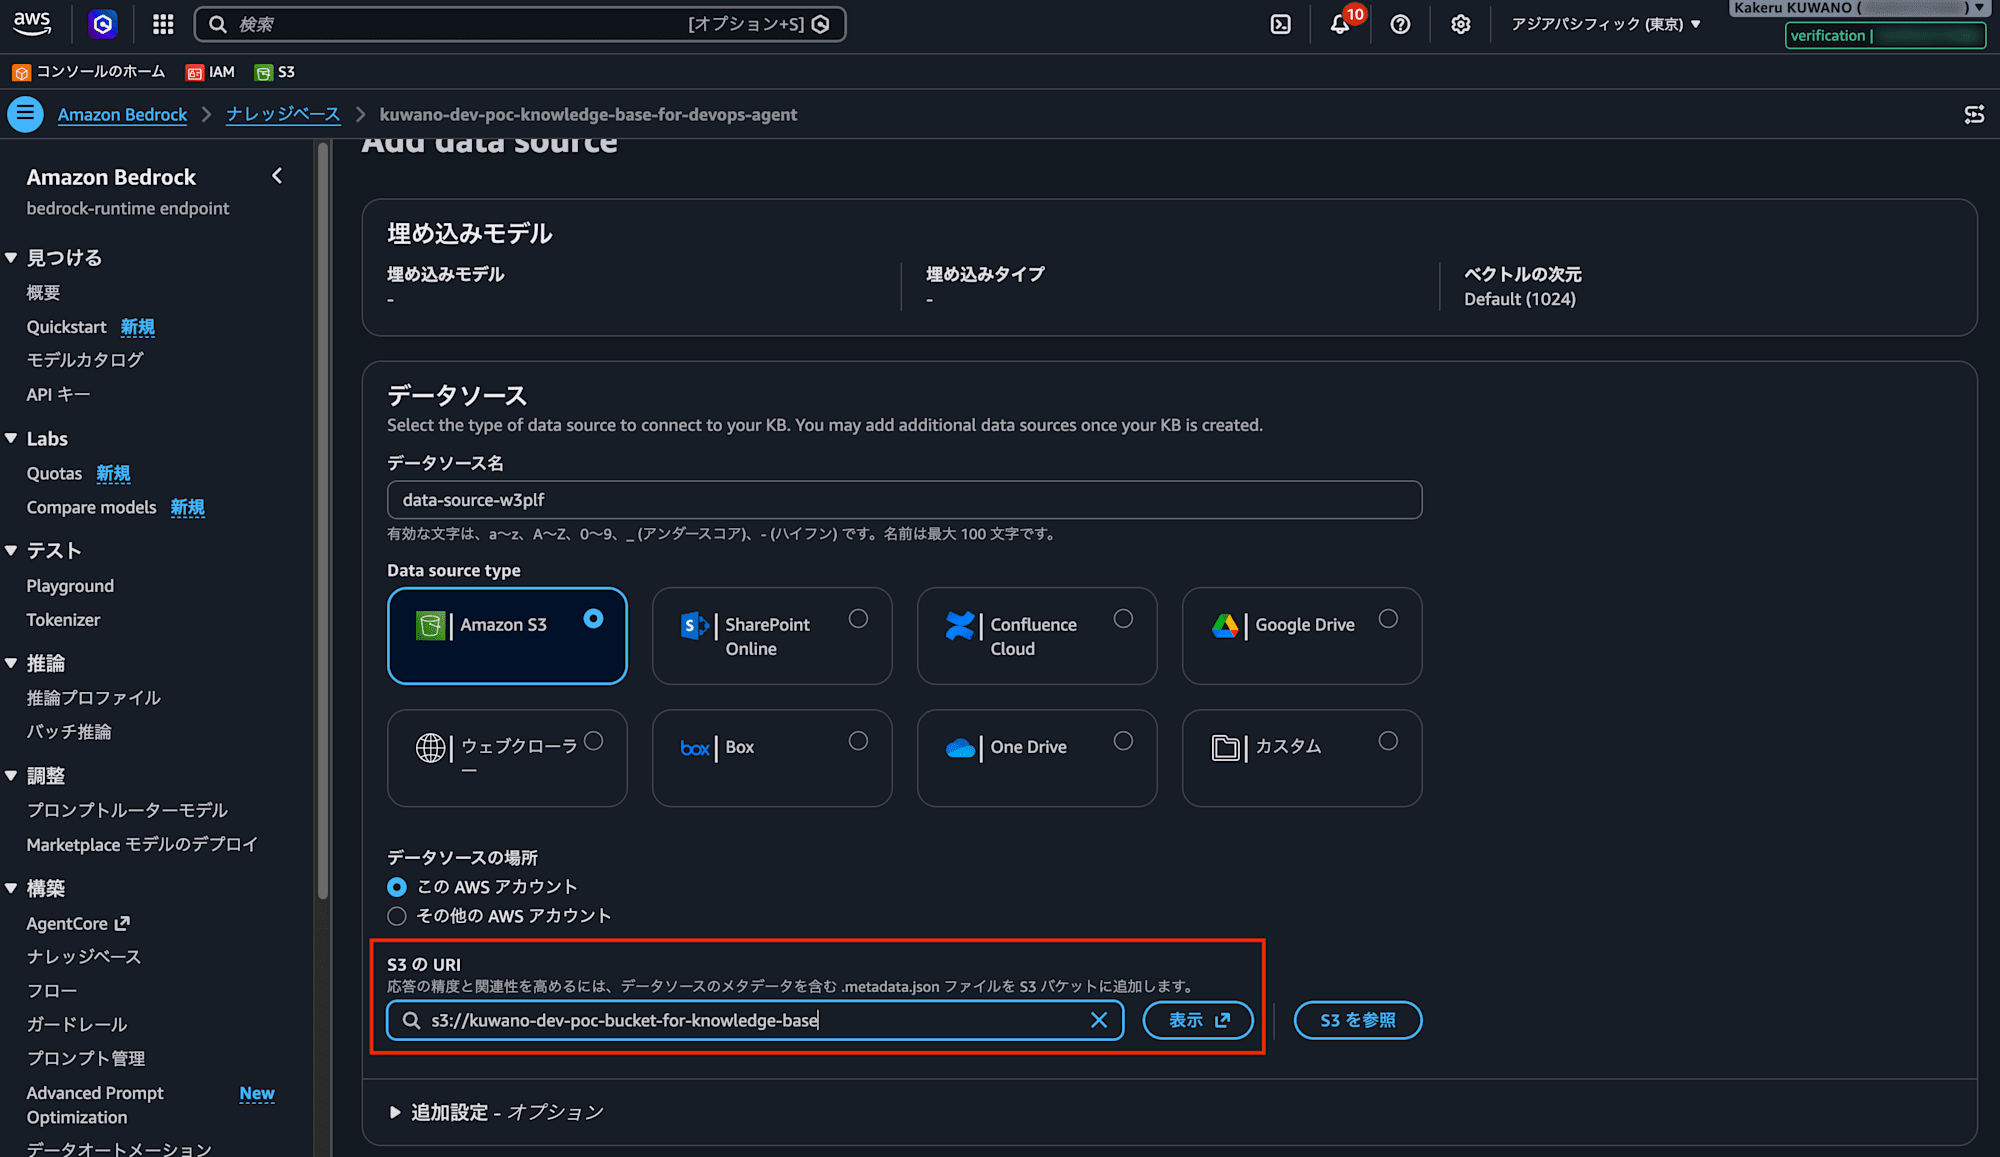Select Amazon S3 data source type
Viewport: 2000px width, 1157px height.
point(507,636)
